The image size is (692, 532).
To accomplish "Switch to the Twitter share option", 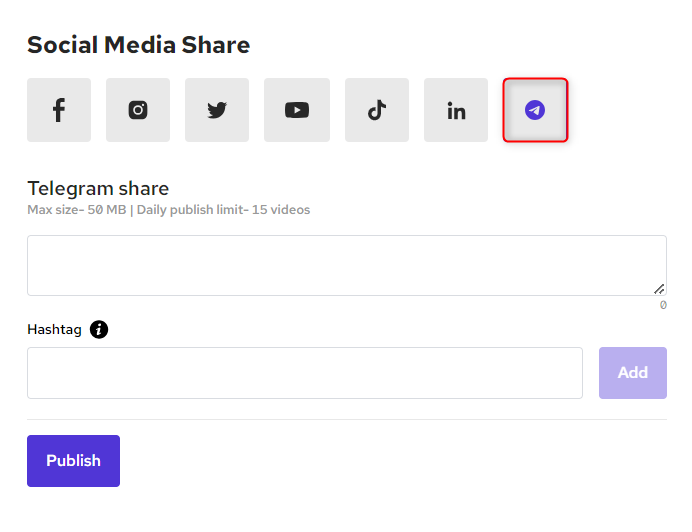I will 217,110.
